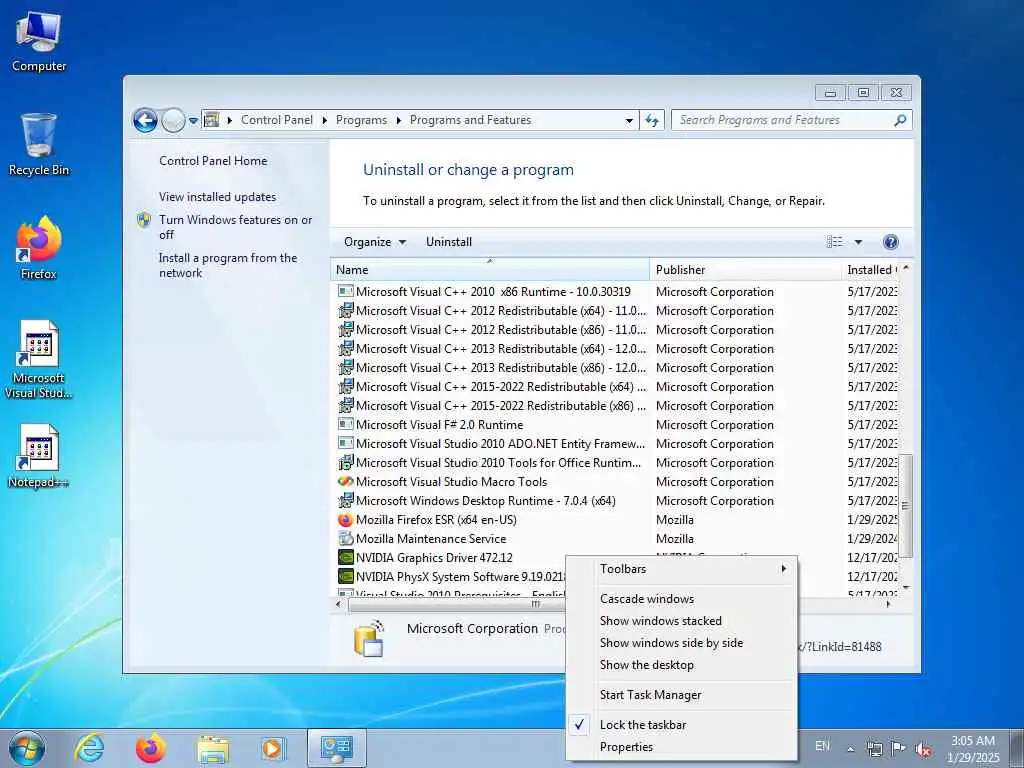
Task: Sort list by Name column header
Action: pos(490,270)
